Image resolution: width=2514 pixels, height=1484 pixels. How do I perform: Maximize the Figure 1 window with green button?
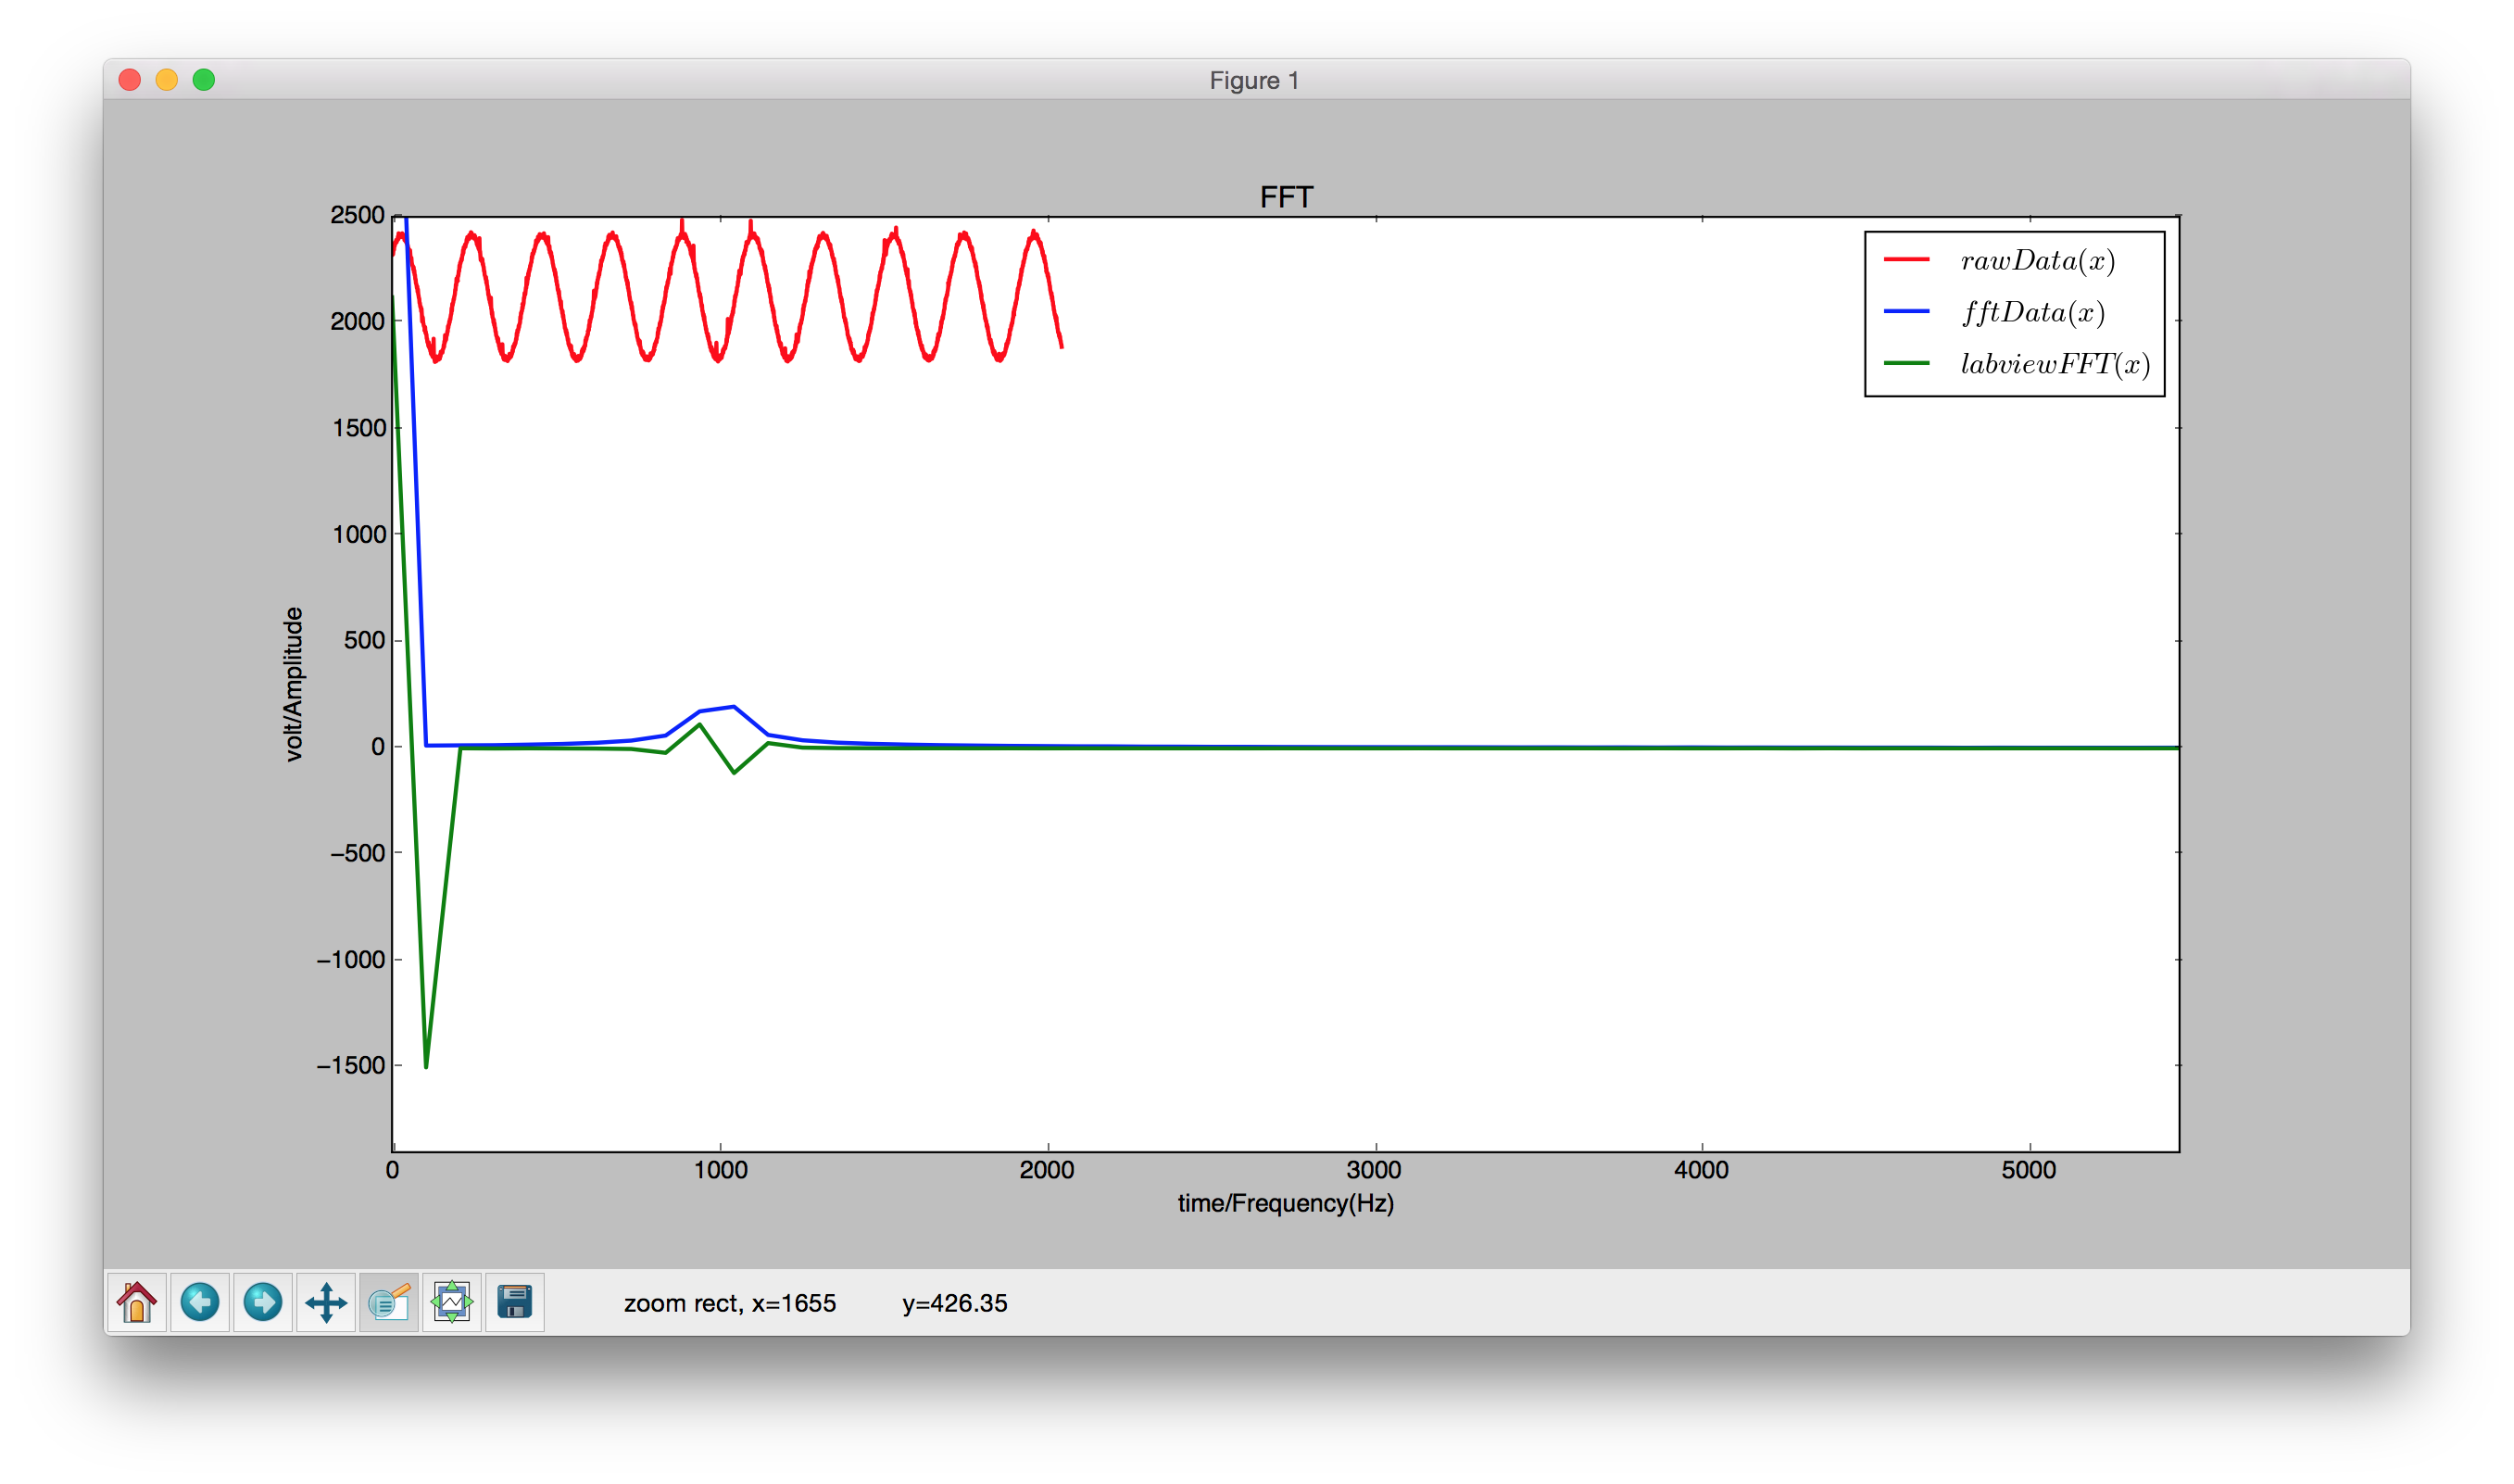(204, 80)
